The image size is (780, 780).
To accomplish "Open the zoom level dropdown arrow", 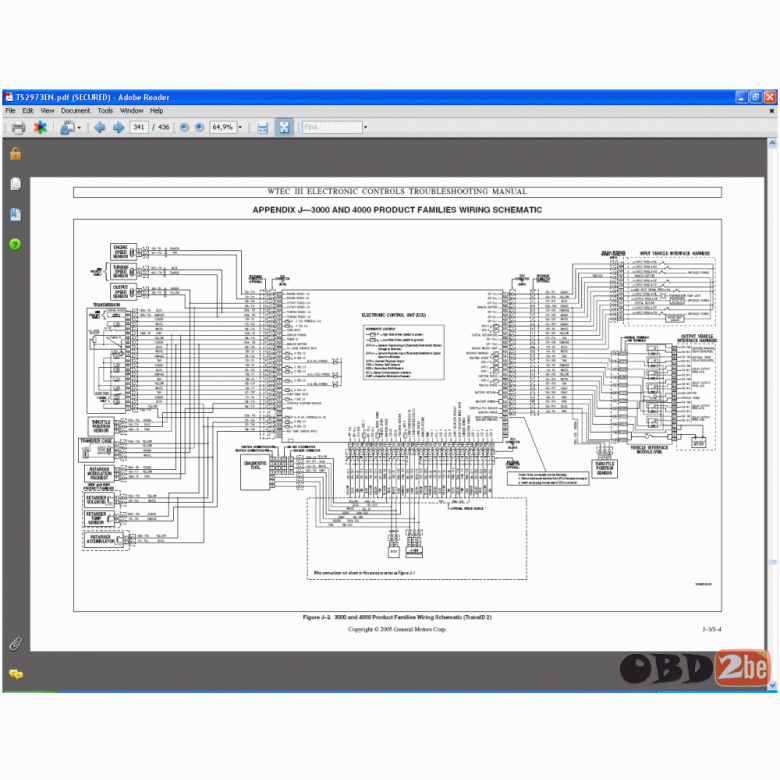I will (240, 127).
